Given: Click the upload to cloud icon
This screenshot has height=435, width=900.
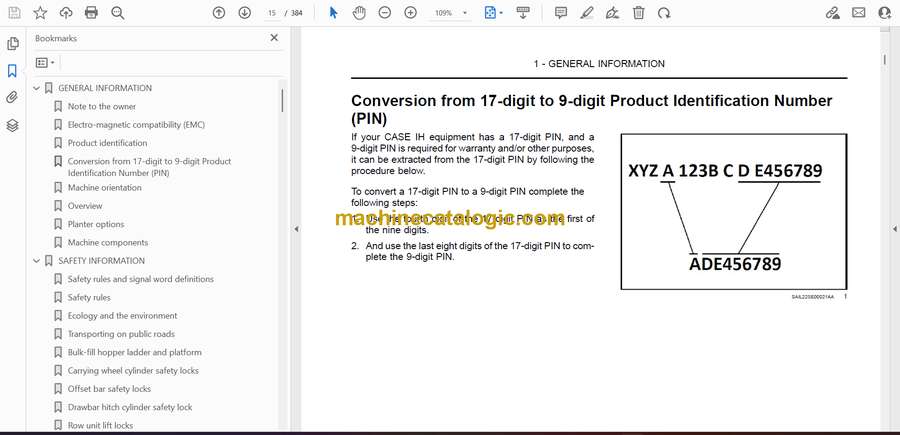Looking at the screenshot, I should [66, 13].
